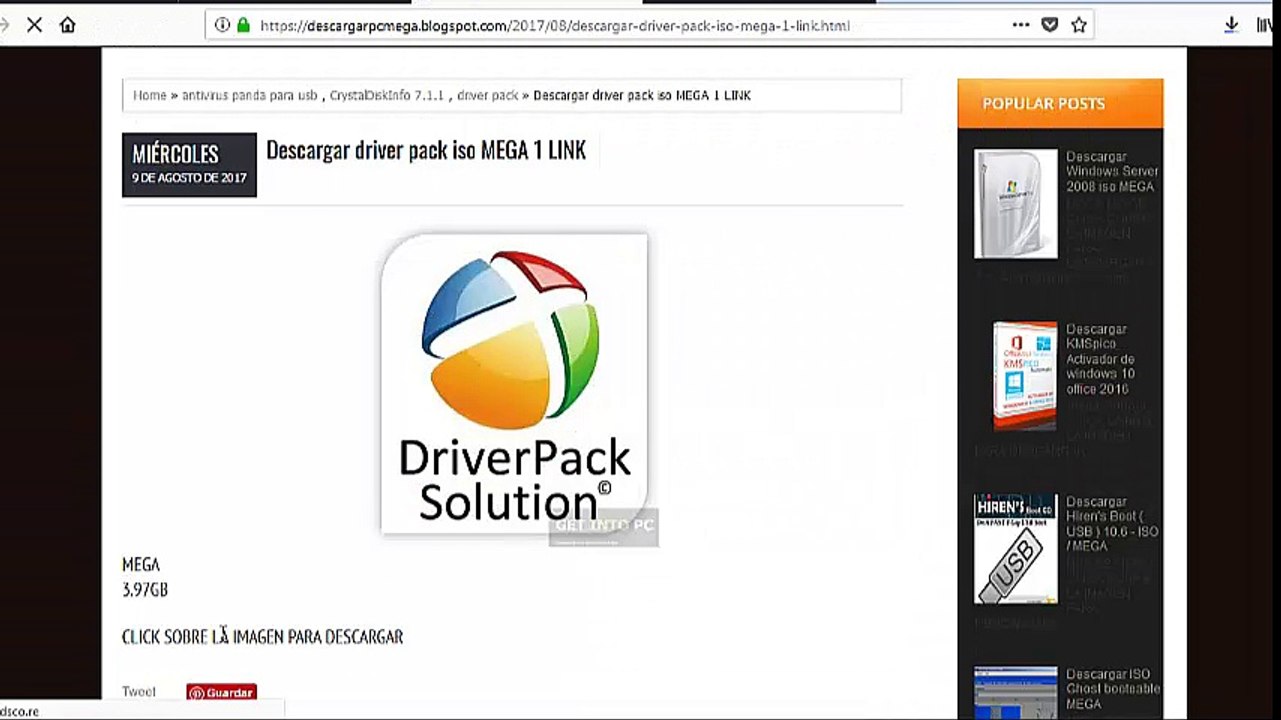Image resolution: width=1281 pixels, height=720 pixels.
Task: Click the '3.97GB' file size text
Action: tap(145, 590)
